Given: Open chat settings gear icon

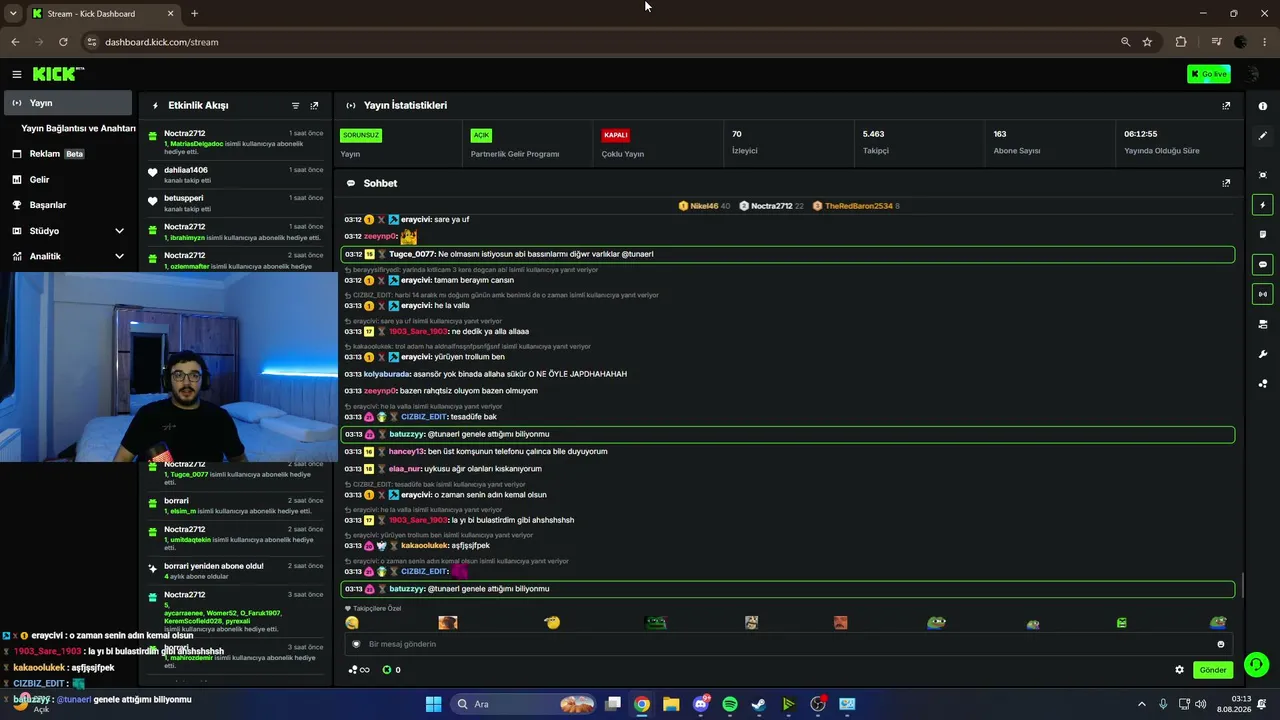Looking at the screenshot, I should click(x=1179, y=670).
